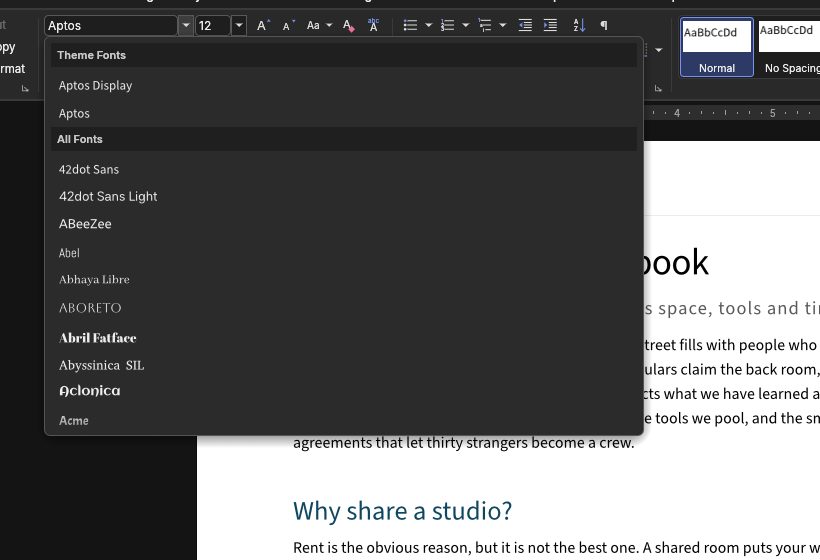Choose the 42dot Sans Light font
The height and width of the screenshot is (560, 820).
(x=344, y=197)
